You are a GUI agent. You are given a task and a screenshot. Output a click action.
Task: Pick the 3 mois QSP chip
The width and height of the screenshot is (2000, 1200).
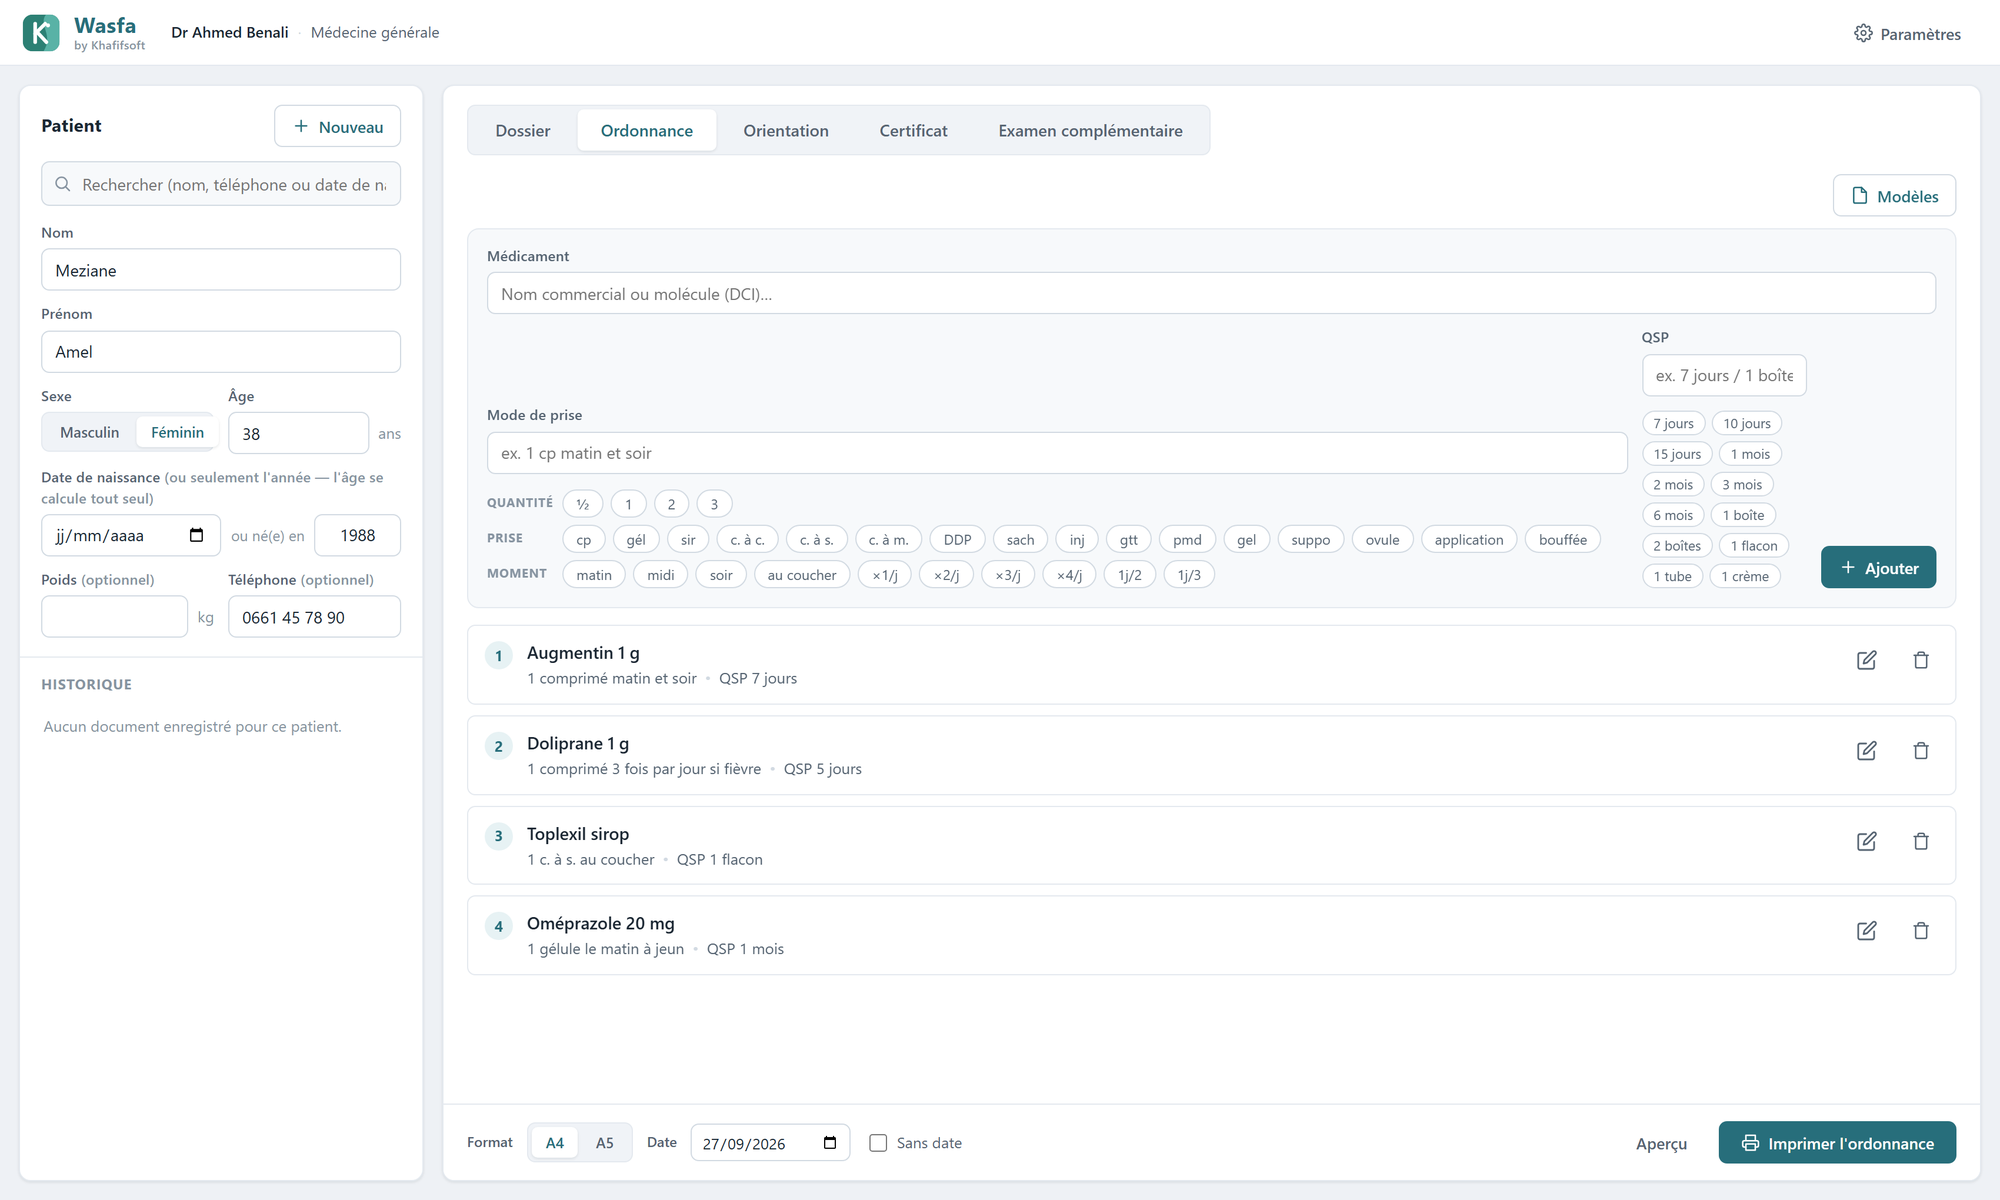1742,485
